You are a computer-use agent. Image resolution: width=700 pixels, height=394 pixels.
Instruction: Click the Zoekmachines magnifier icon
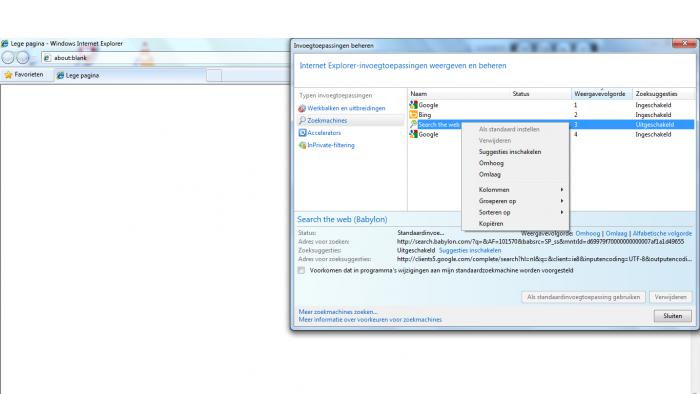click(302, 120)
